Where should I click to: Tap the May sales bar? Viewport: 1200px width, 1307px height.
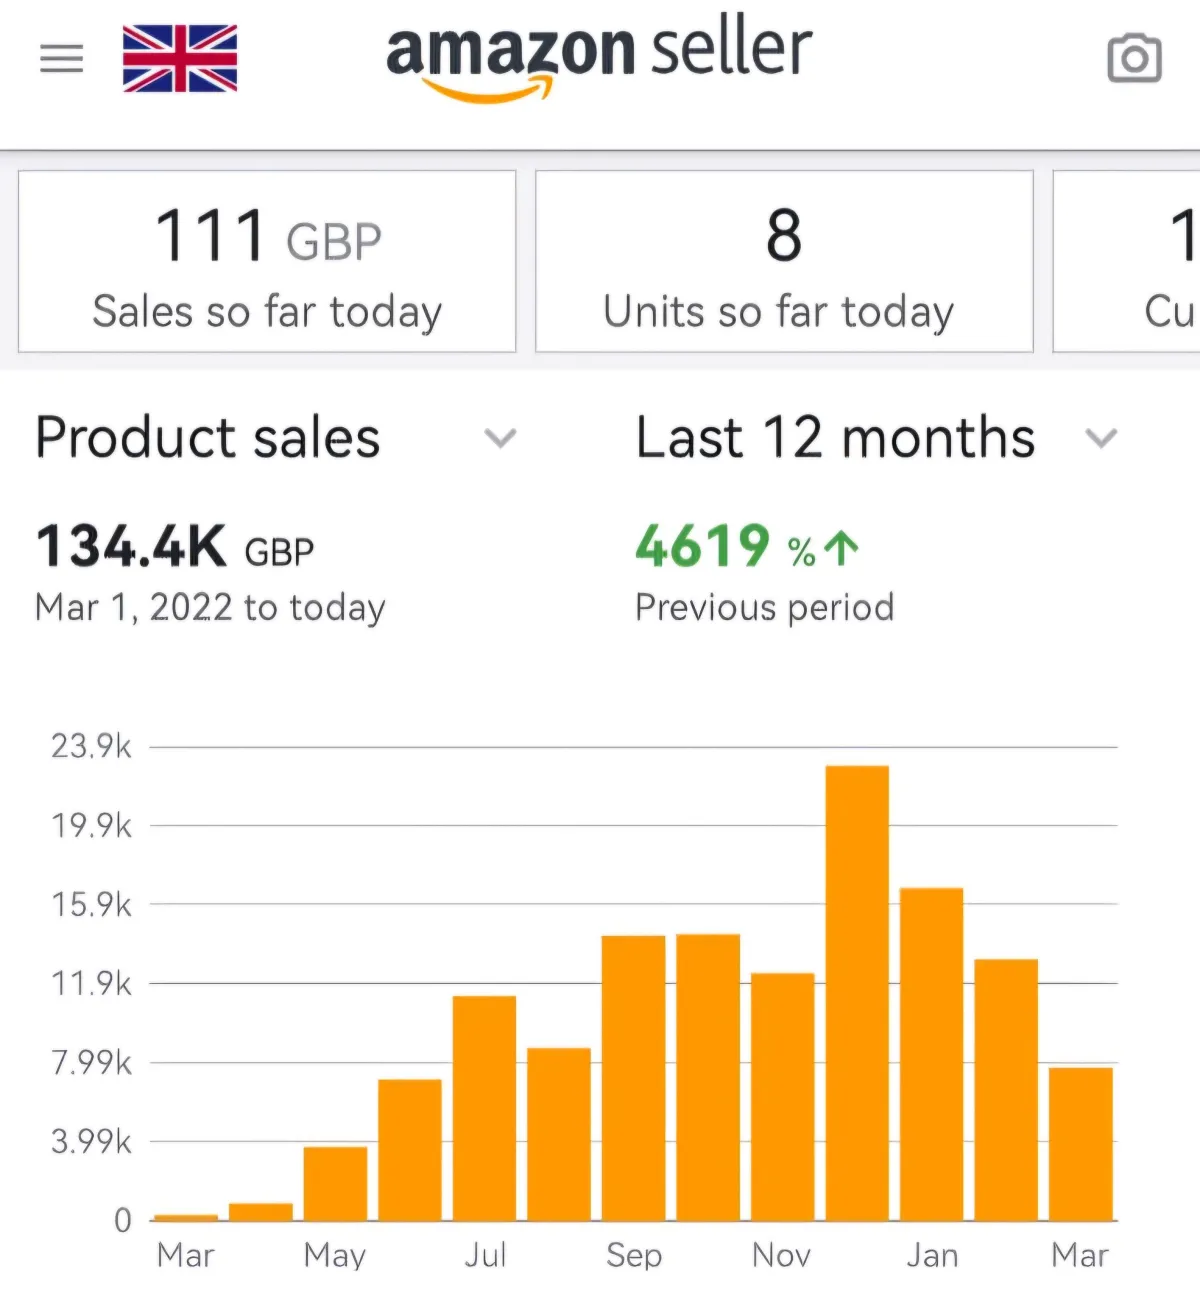click(x=335, y=1183)
